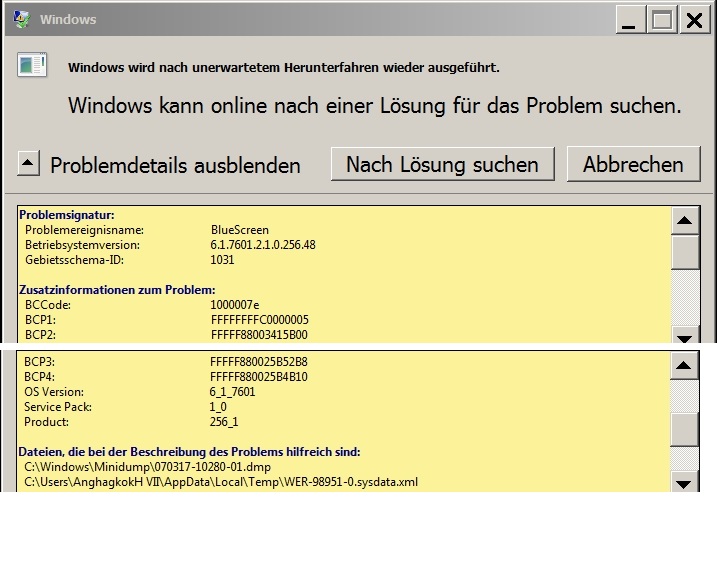Click the Windows flag icon in title bar
Viewport: 717px width, 571px height.
coord(21,19)
